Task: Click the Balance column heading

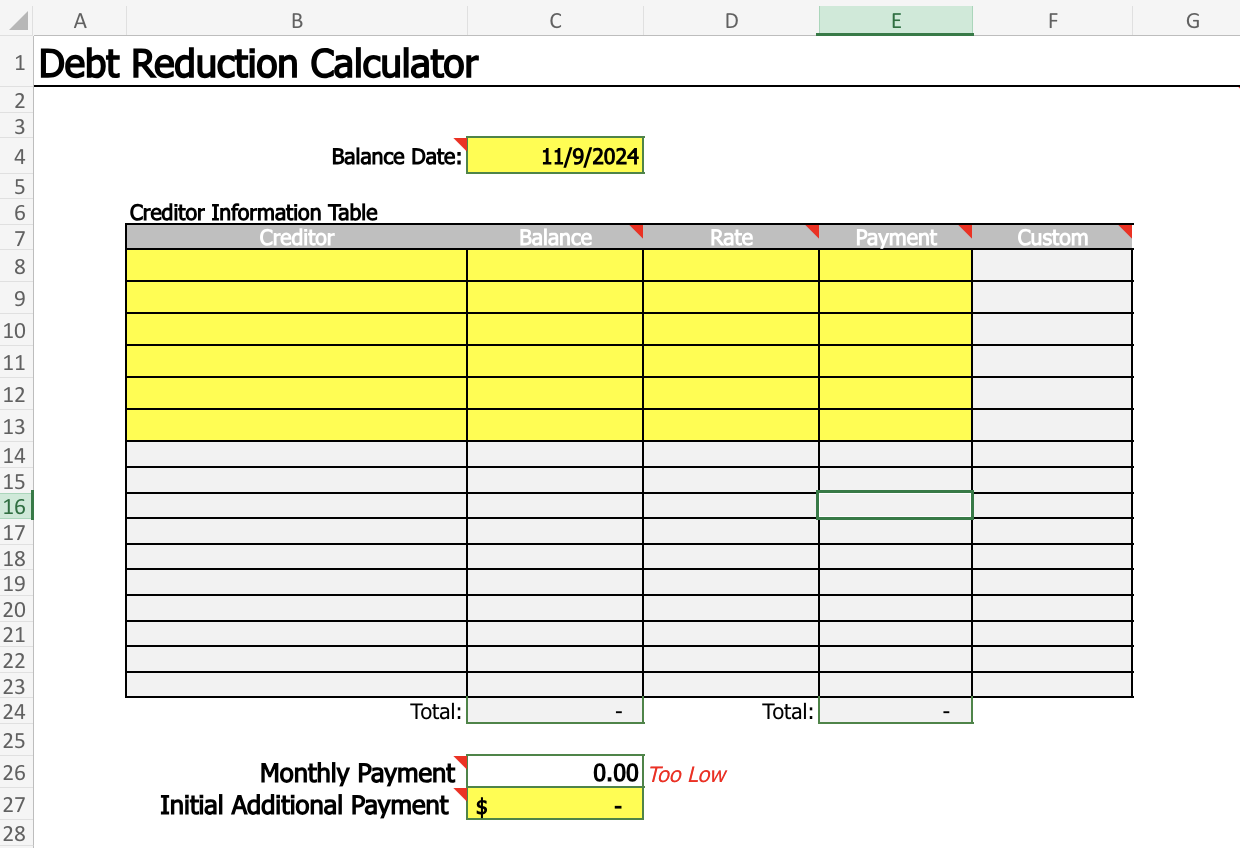Action: click(x=555, y=237)
